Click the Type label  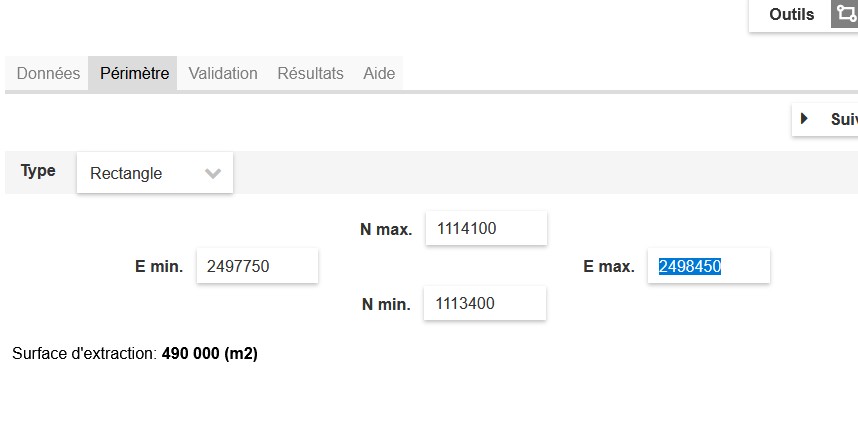click(x=38, y=171)
